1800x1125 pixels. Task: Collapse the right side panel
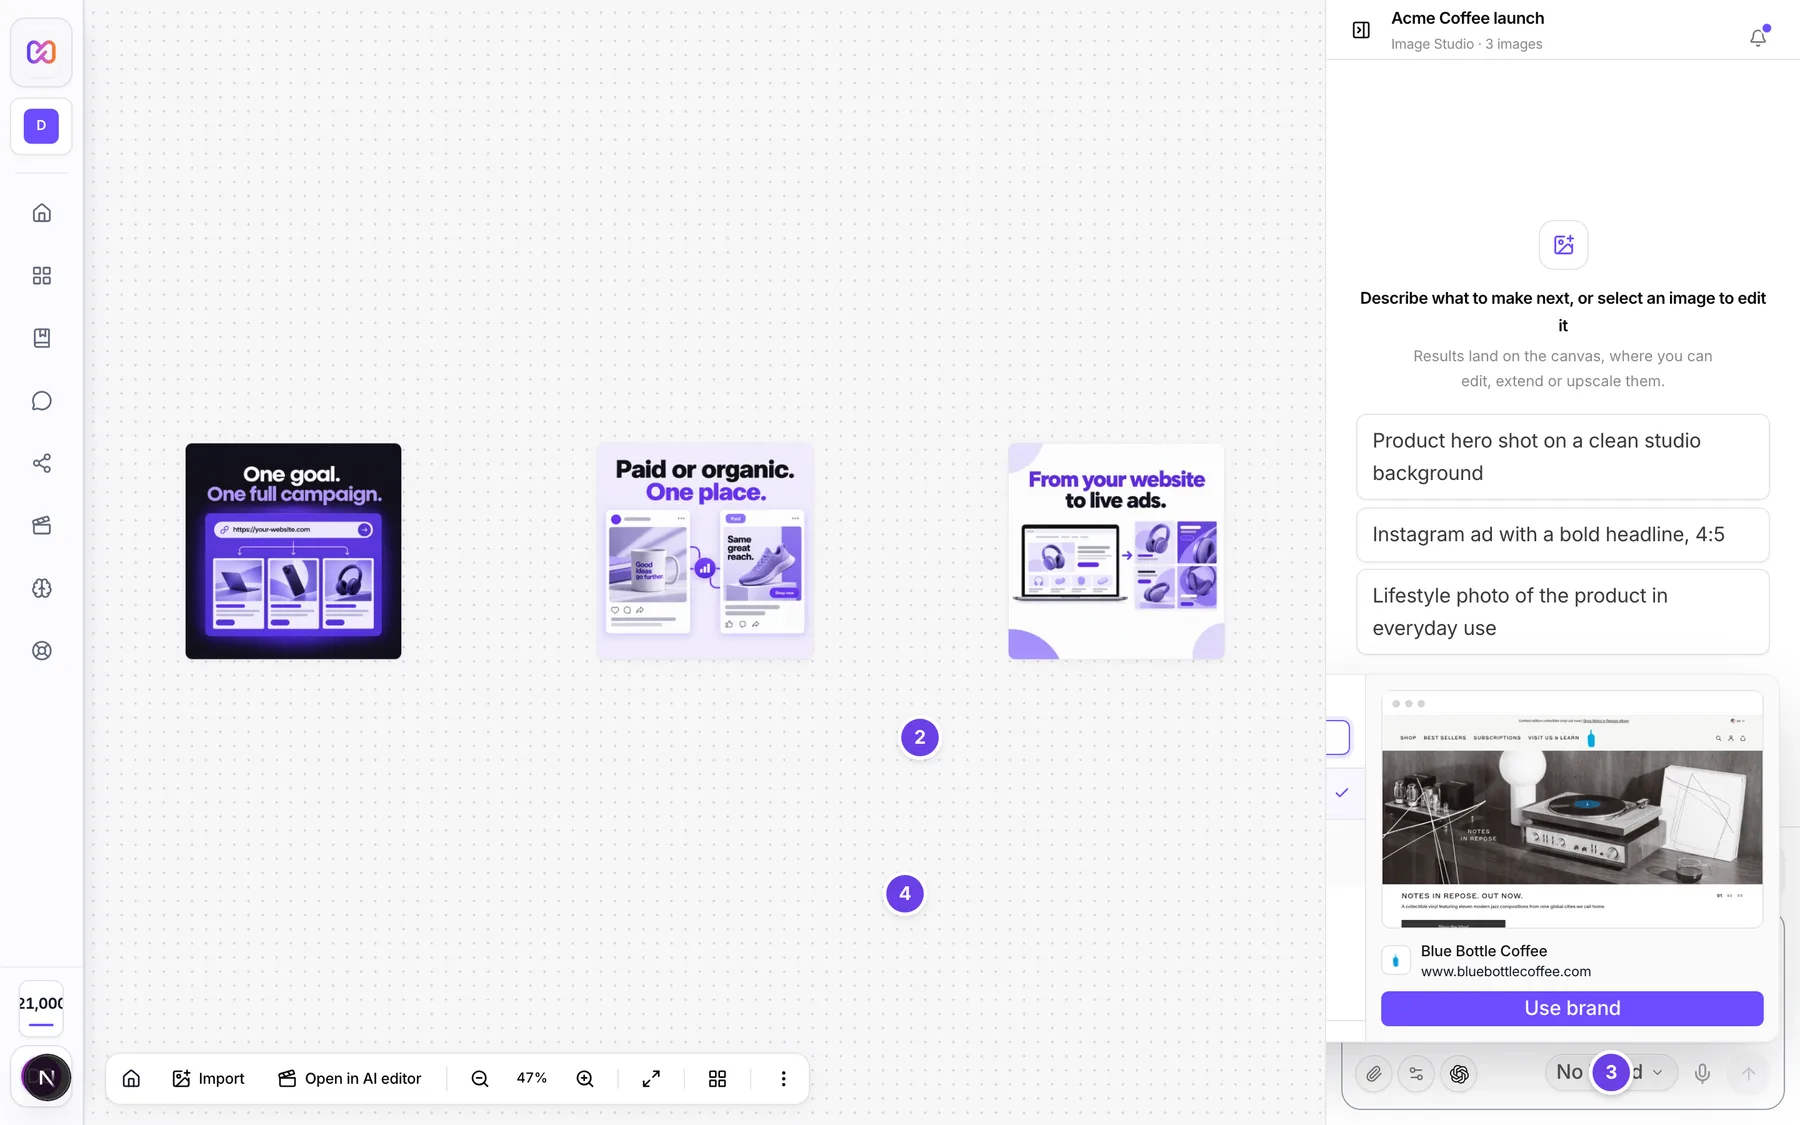[1361, 30]
